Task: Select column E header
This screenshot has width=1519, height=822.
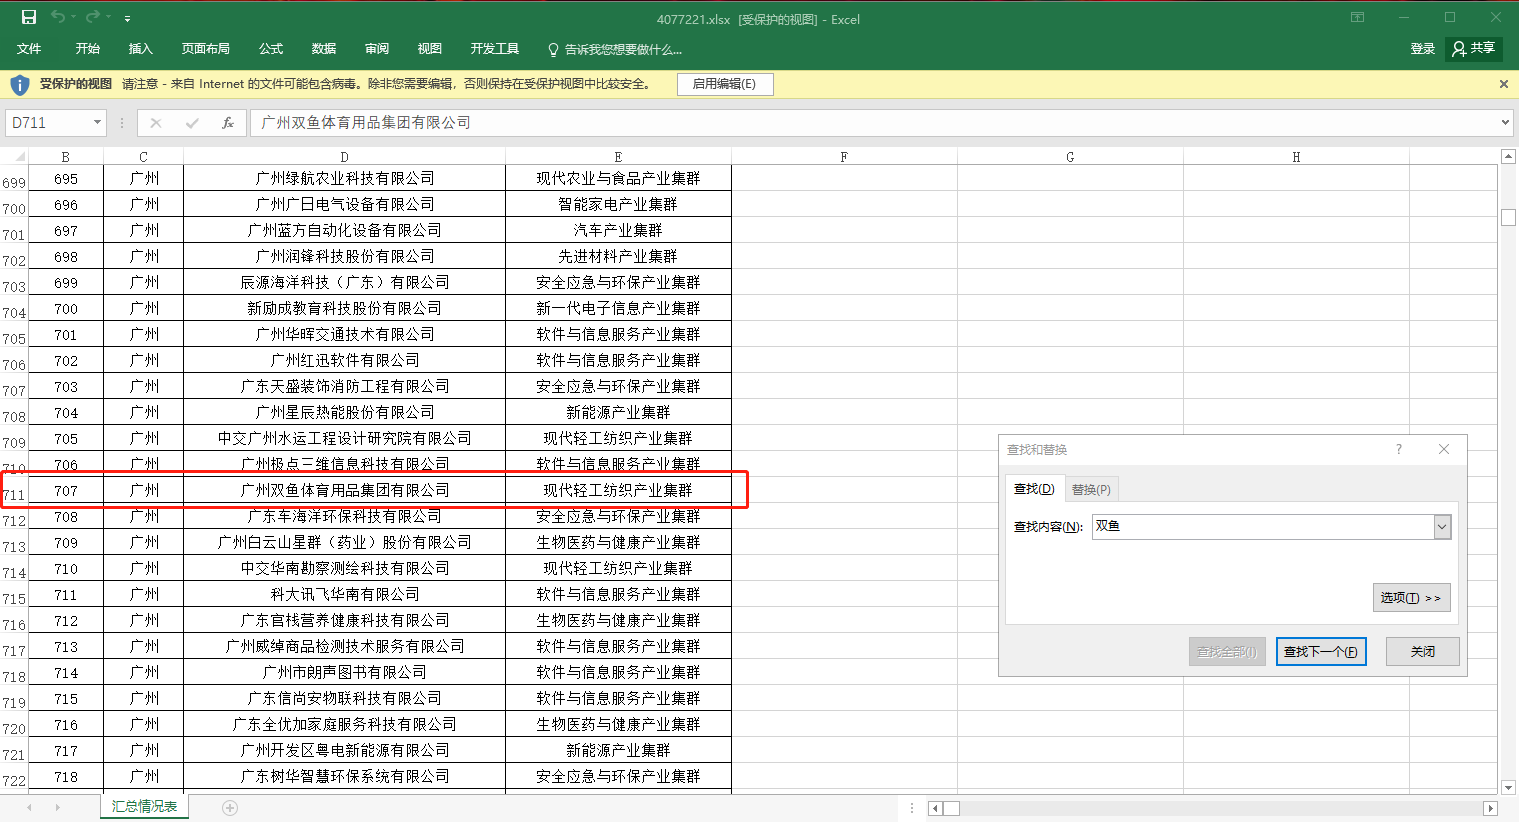Action: [x=618, y=157]
